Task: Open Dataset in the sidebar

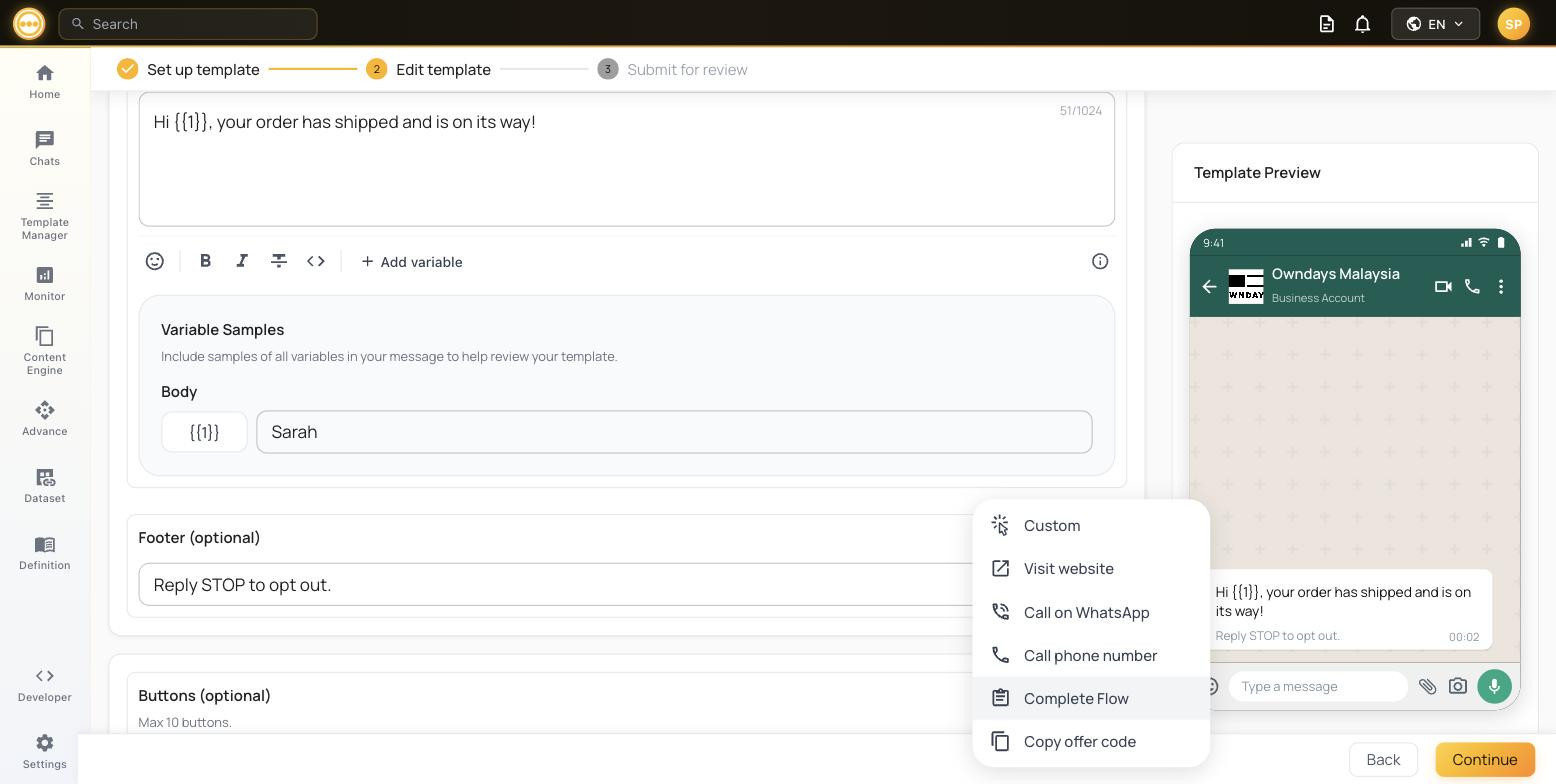Action: click(44, 486)
